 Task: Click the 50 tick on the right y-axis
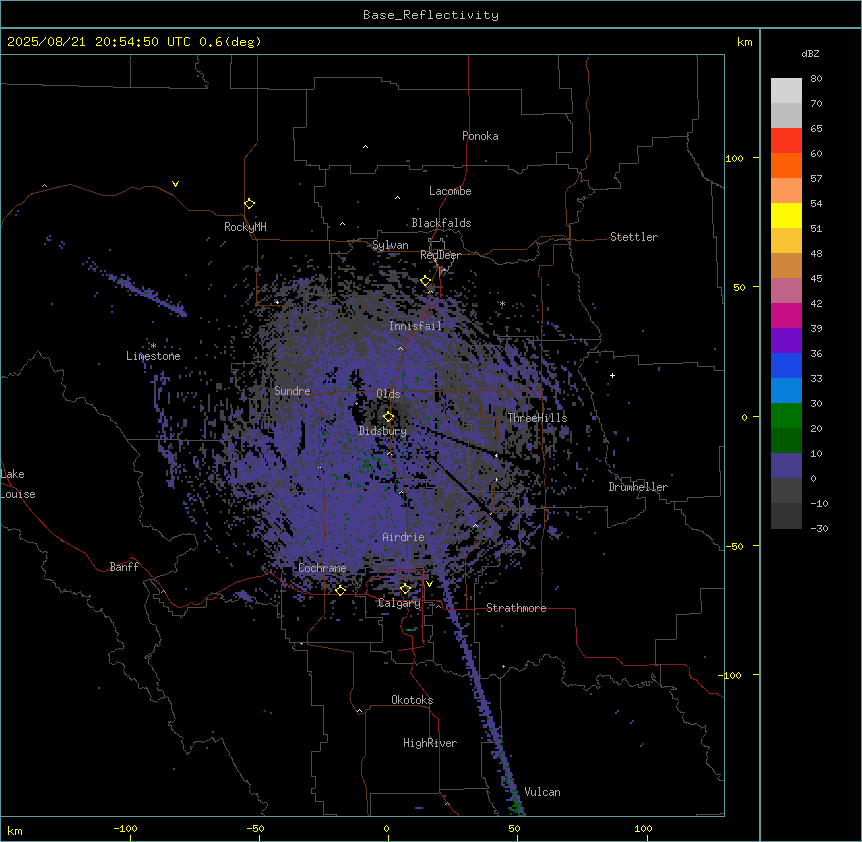point(738,287)
